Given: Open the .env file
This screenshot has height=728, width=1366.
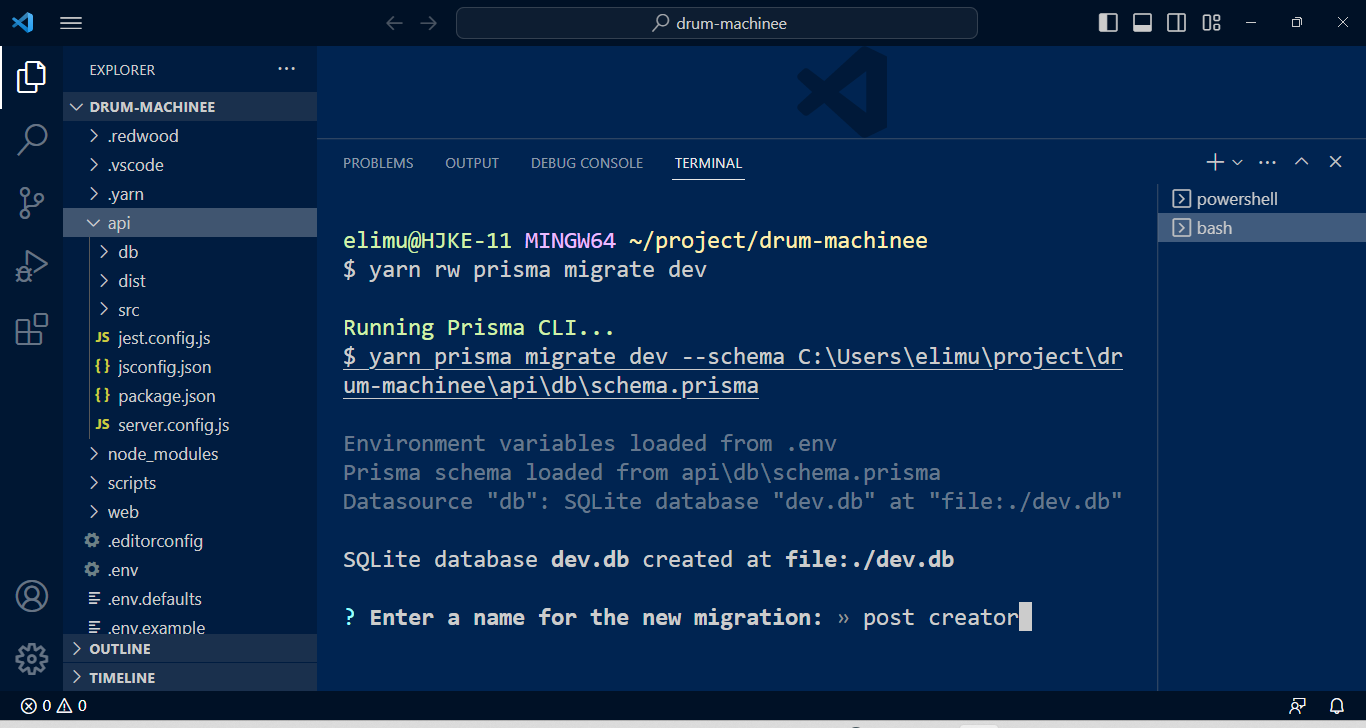Looking at the screenshot, I should point(190,570).
